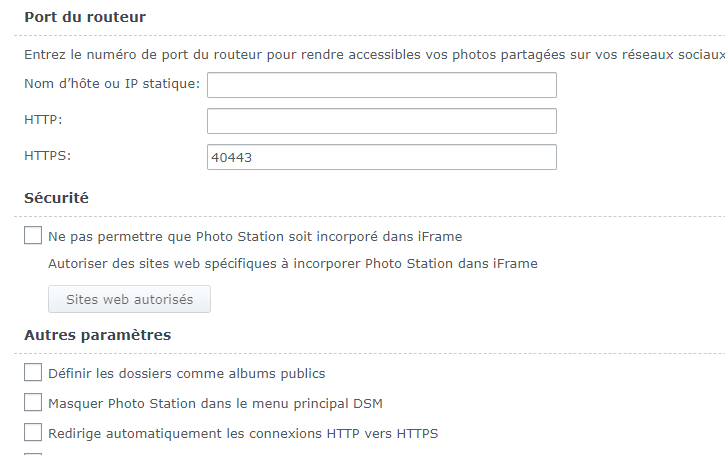Click the "Redirige automatiquement les connexions" label text
Image resolution: width=725 pixels, height=455 pixels.
243,434
